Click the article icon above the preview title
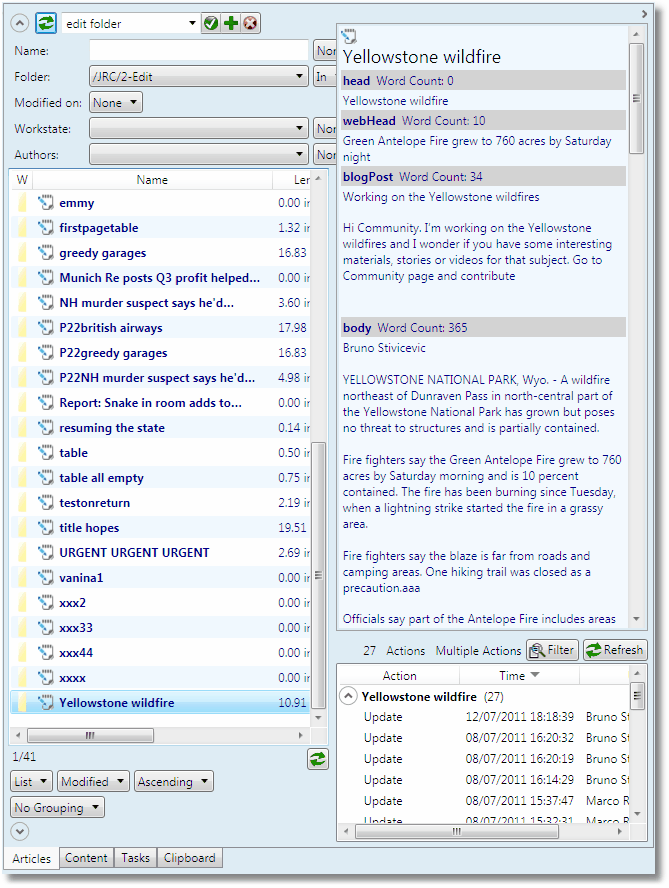This screenshot has height=888, width=669. point(349,36)
